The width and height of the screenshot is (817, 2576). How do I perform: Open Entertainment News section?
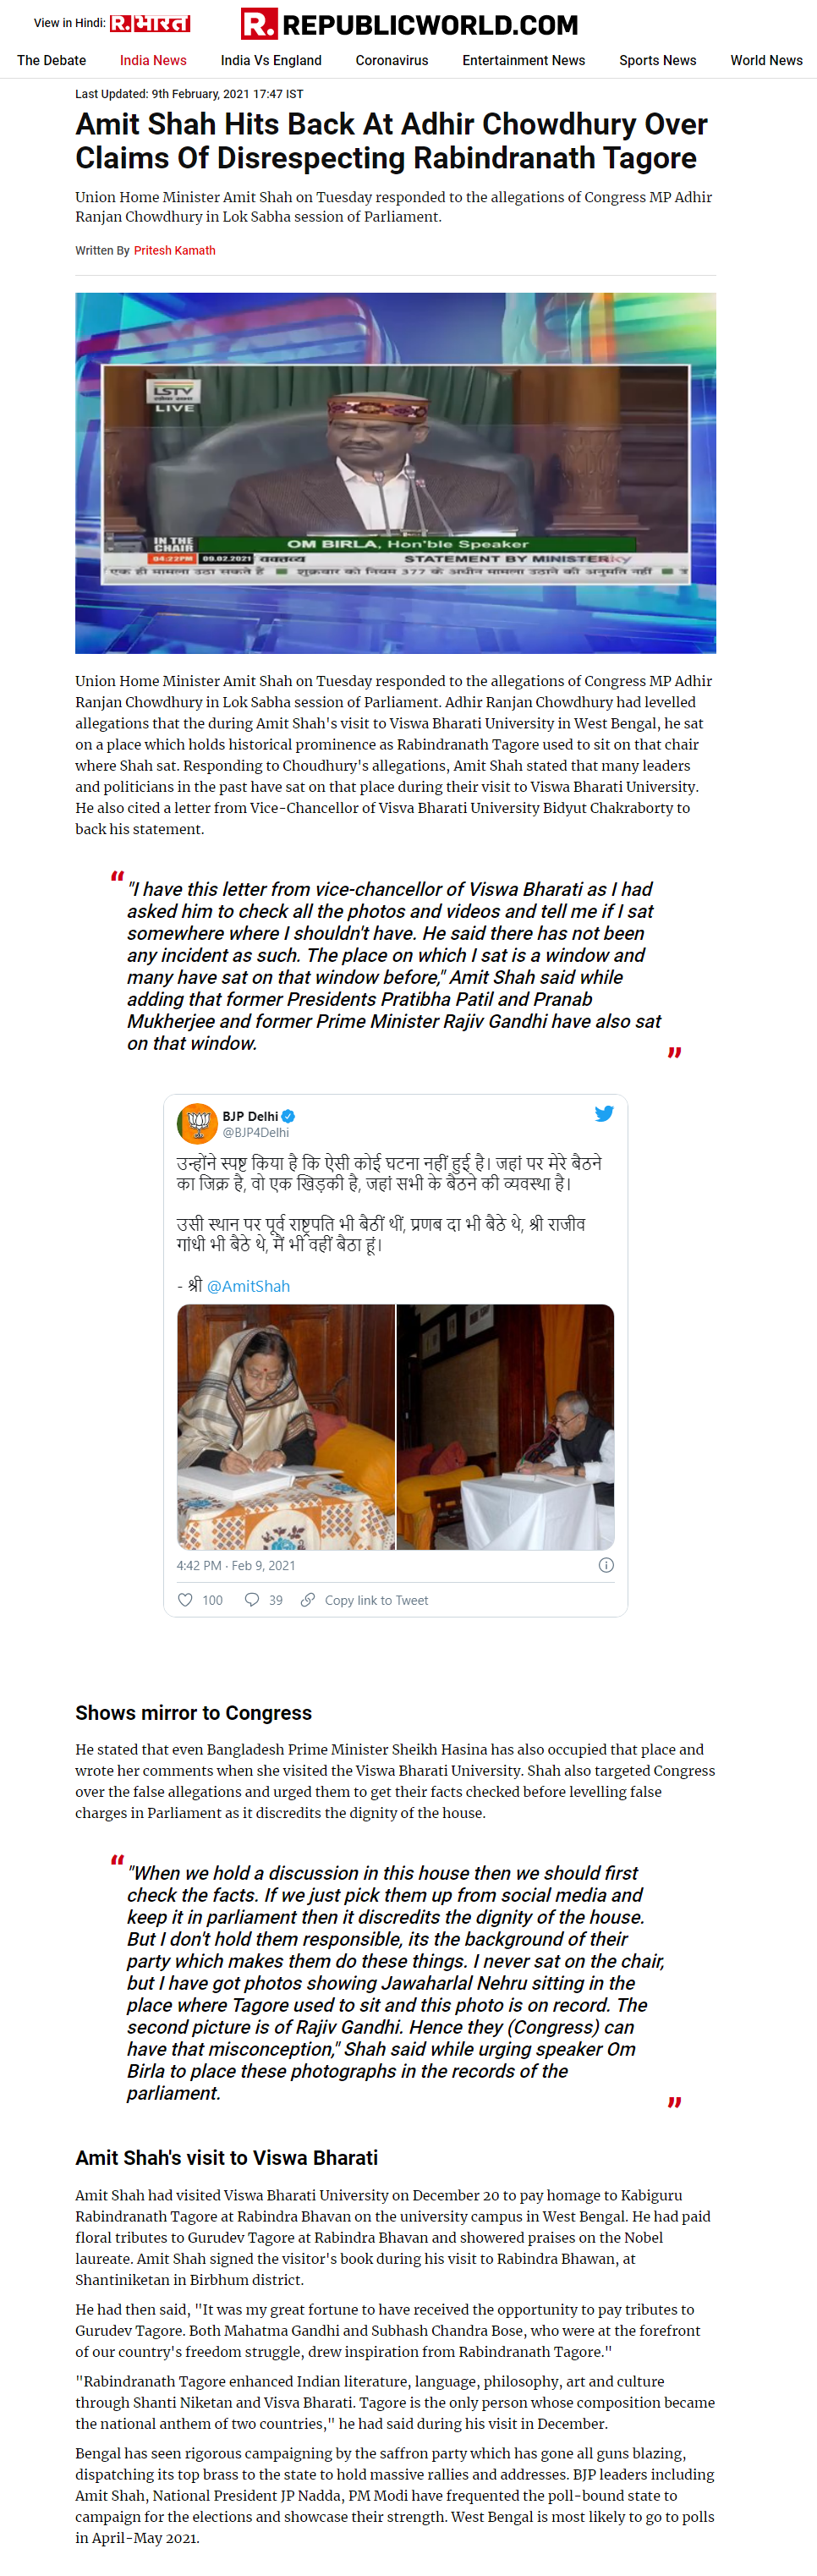(524, 60)
